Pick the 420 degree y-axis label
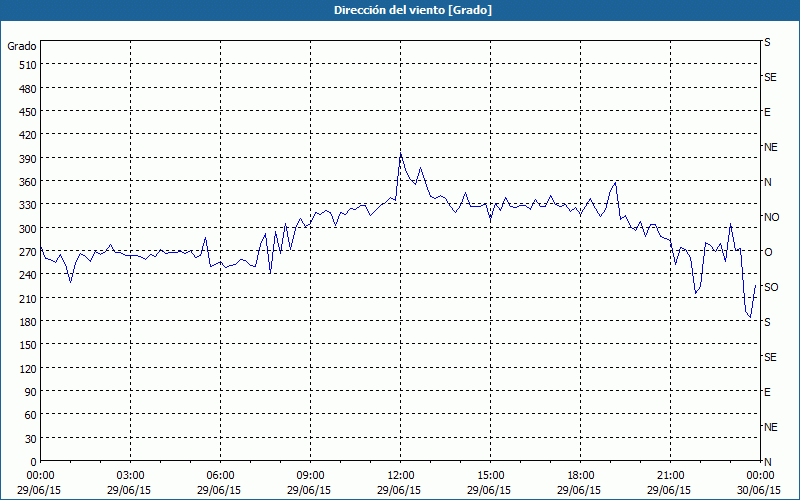Screen dimensions: 800x500 click(28, 136)
